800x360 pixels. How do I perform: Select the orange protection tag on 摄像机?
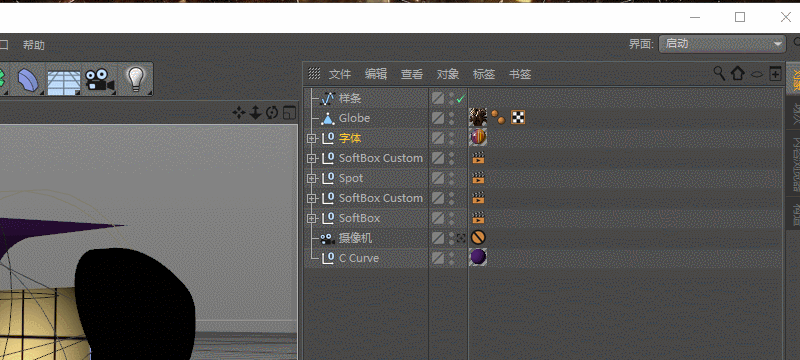[478, 238]
